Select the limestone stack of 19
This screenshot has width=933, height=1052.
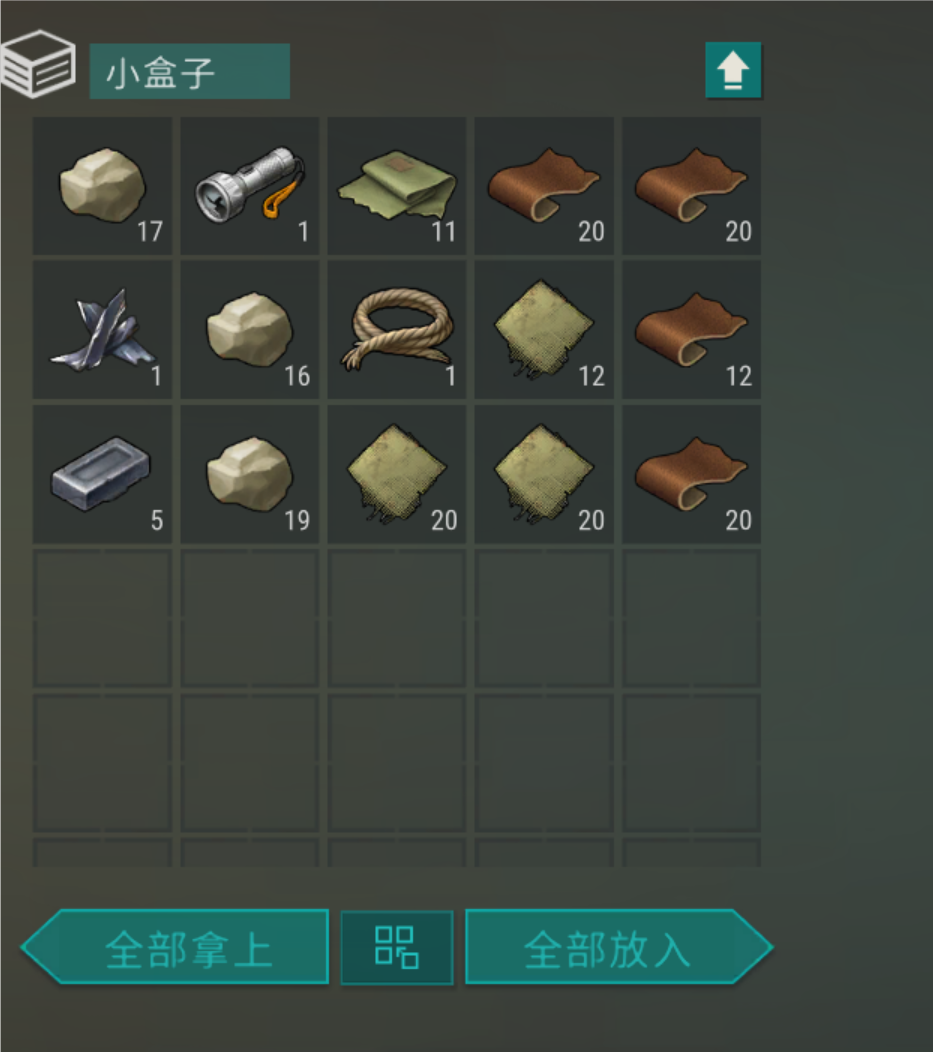click(x=250, y=474)
